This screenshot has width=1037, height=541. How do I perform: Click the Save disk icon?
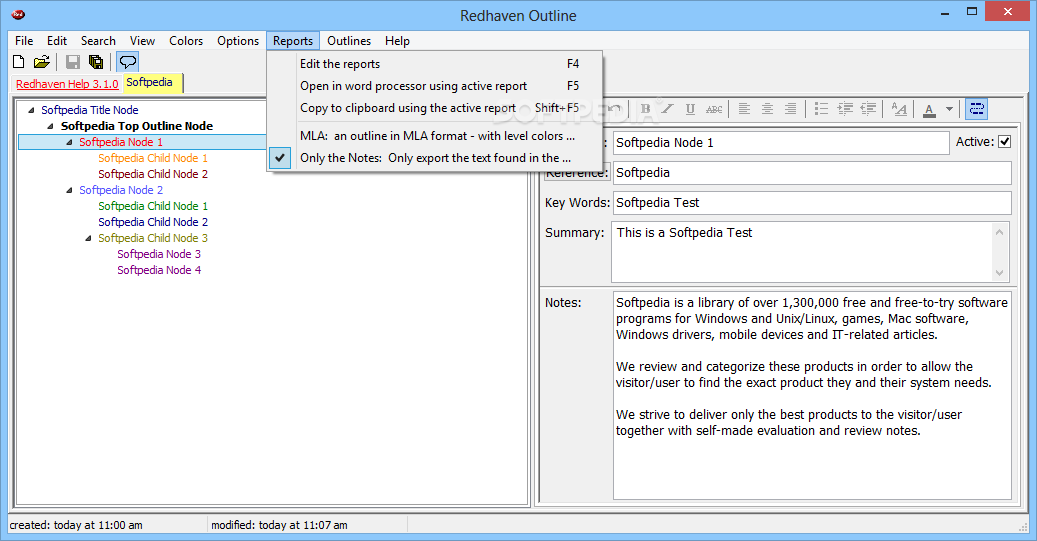(73, 62)
